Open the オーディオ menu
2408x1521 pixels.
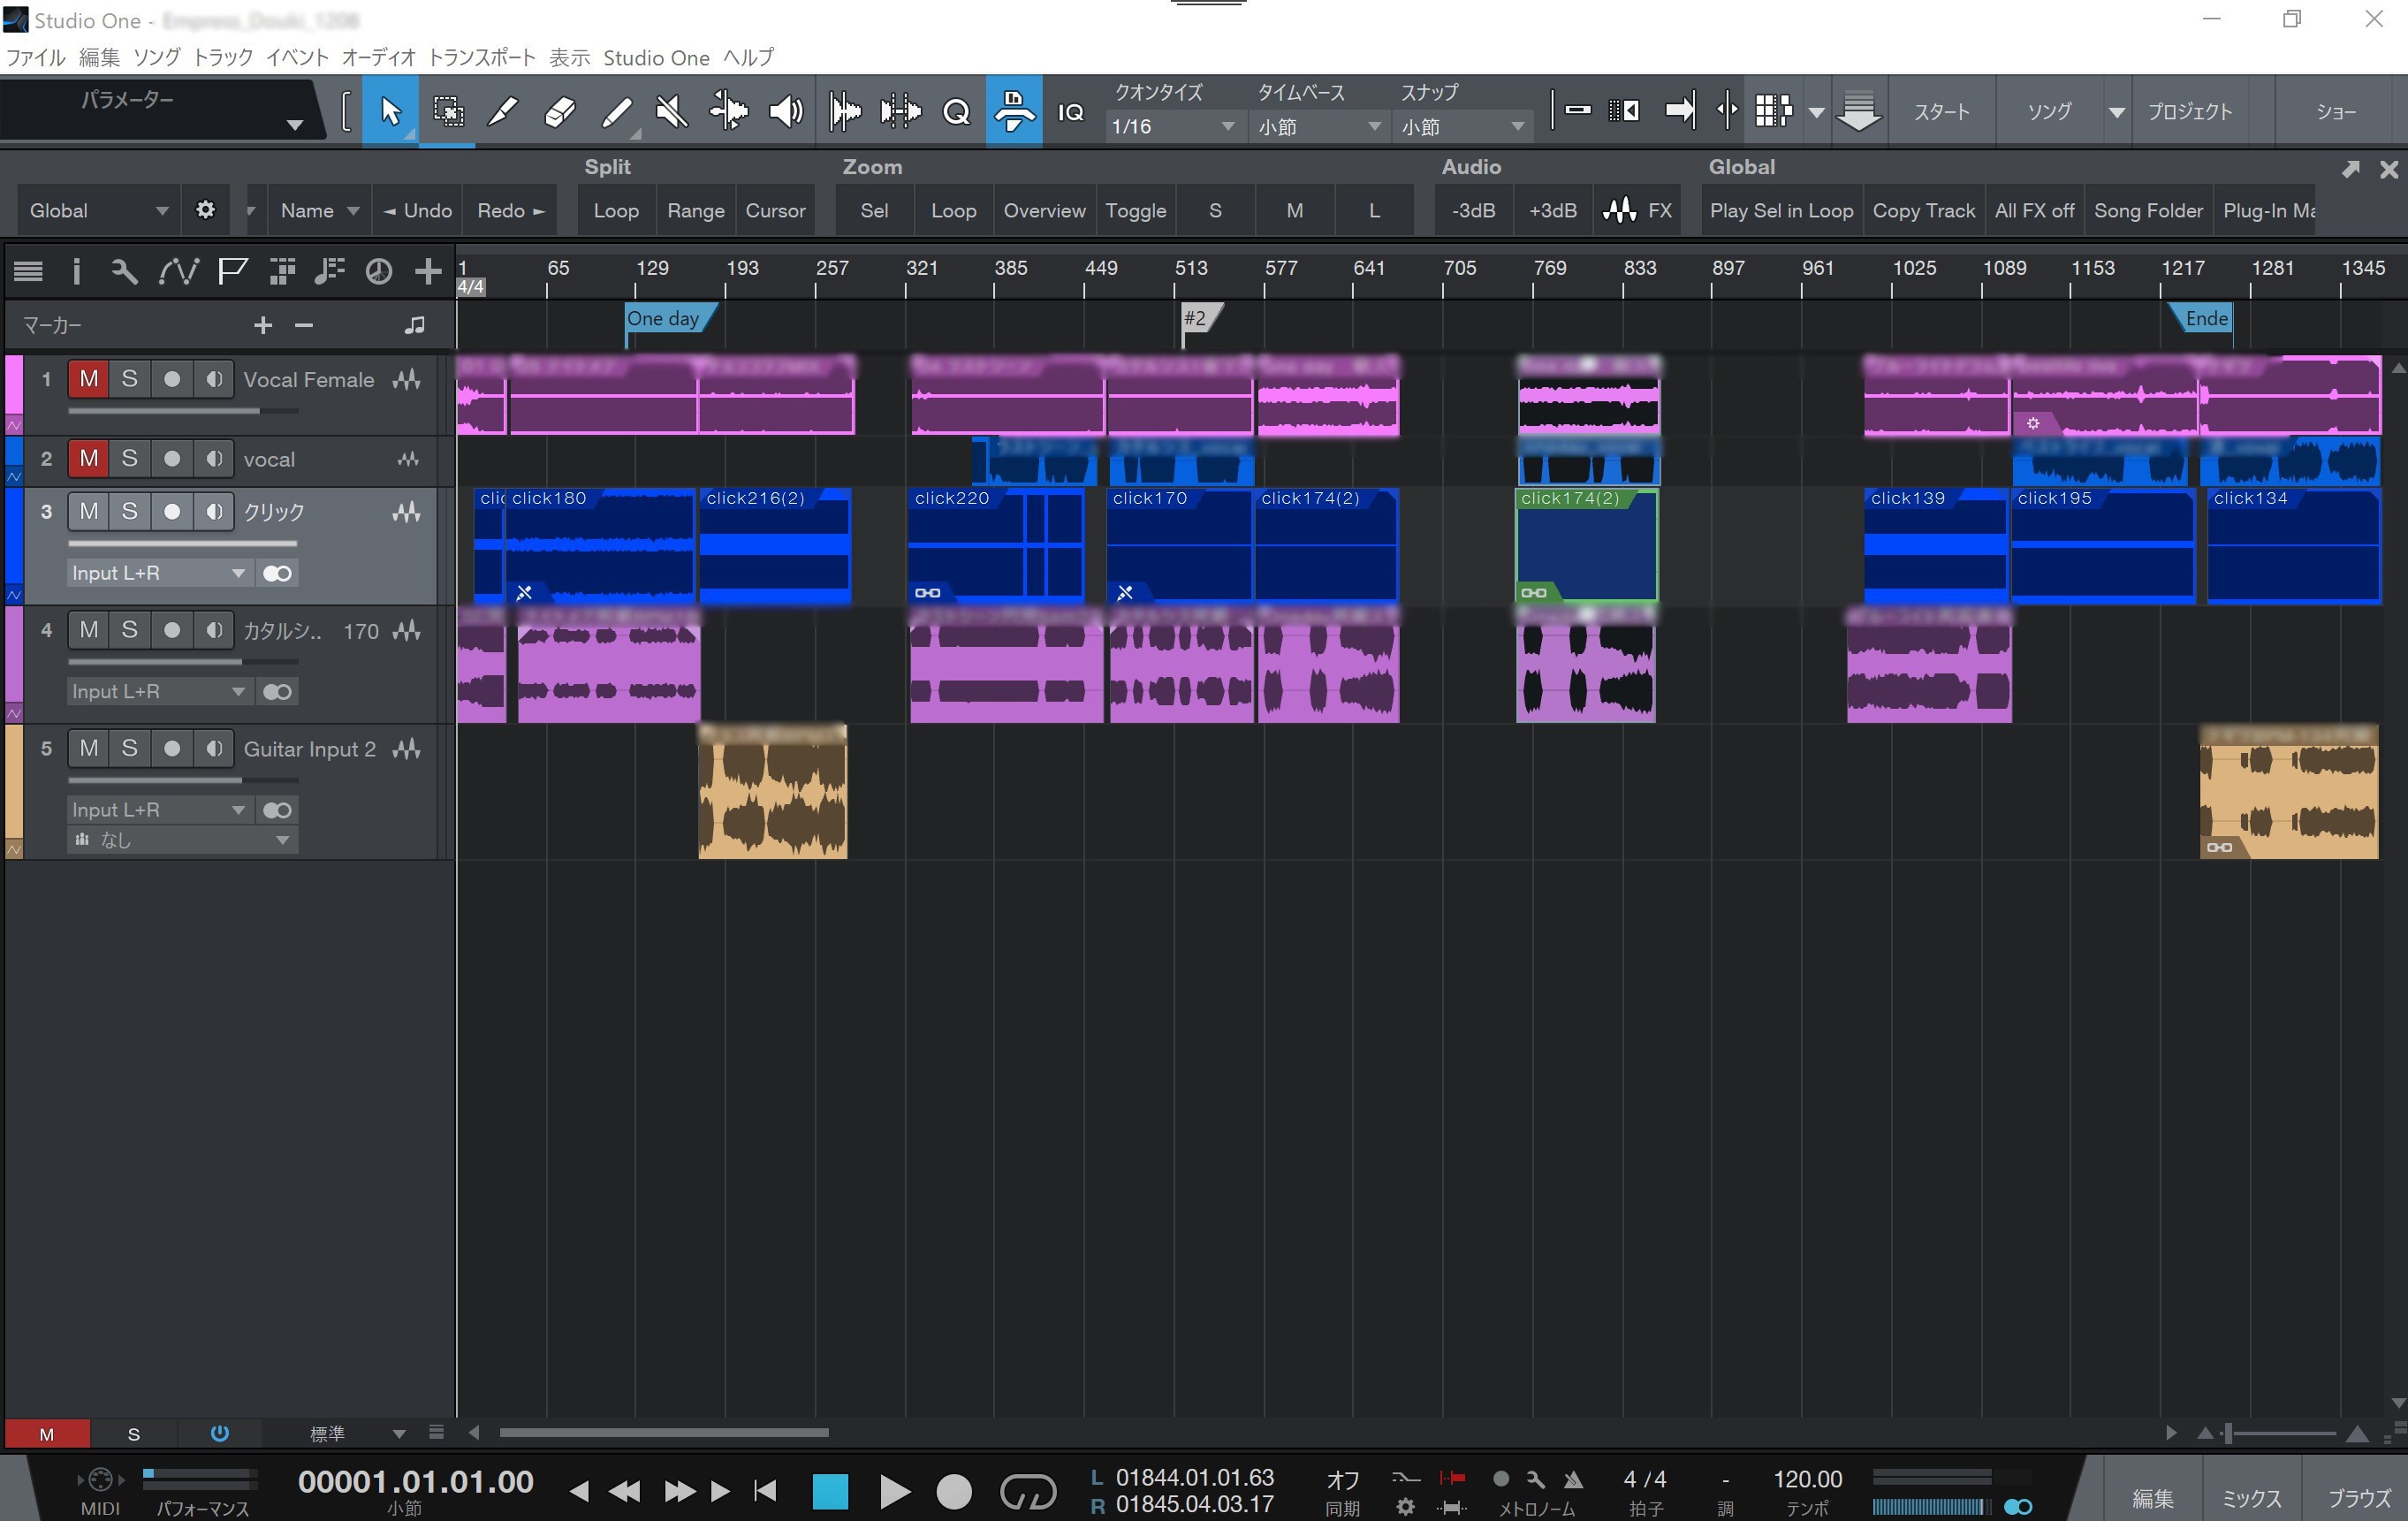[x=378, y=57]
